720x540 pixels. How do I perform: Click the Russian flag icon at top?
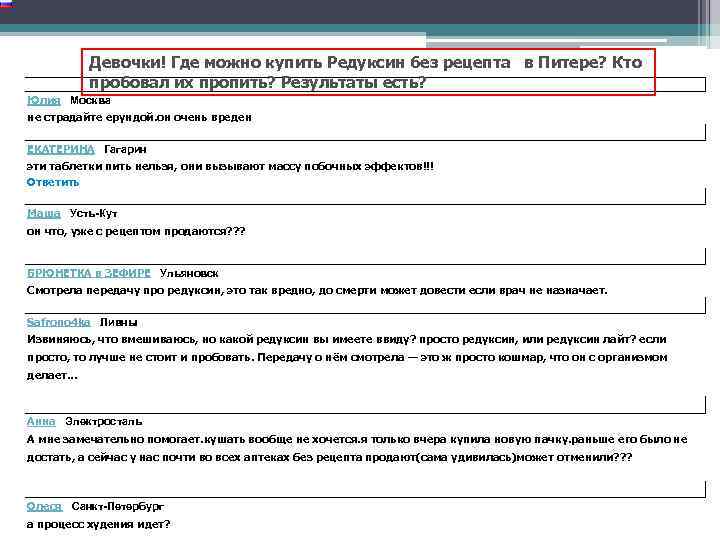(x=7, y=4)
